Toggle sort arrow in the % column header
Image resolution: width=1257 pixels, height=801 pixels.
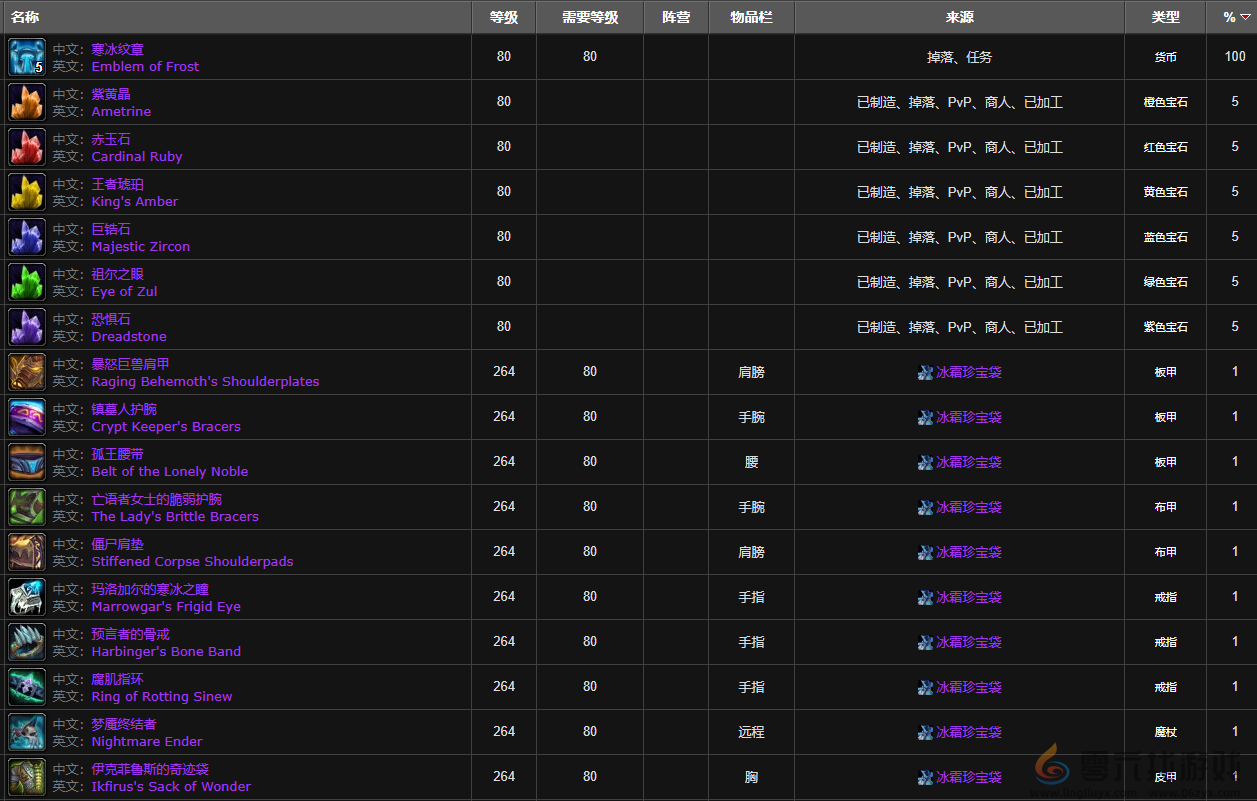pyautogui.click(x=1245, y=17)
